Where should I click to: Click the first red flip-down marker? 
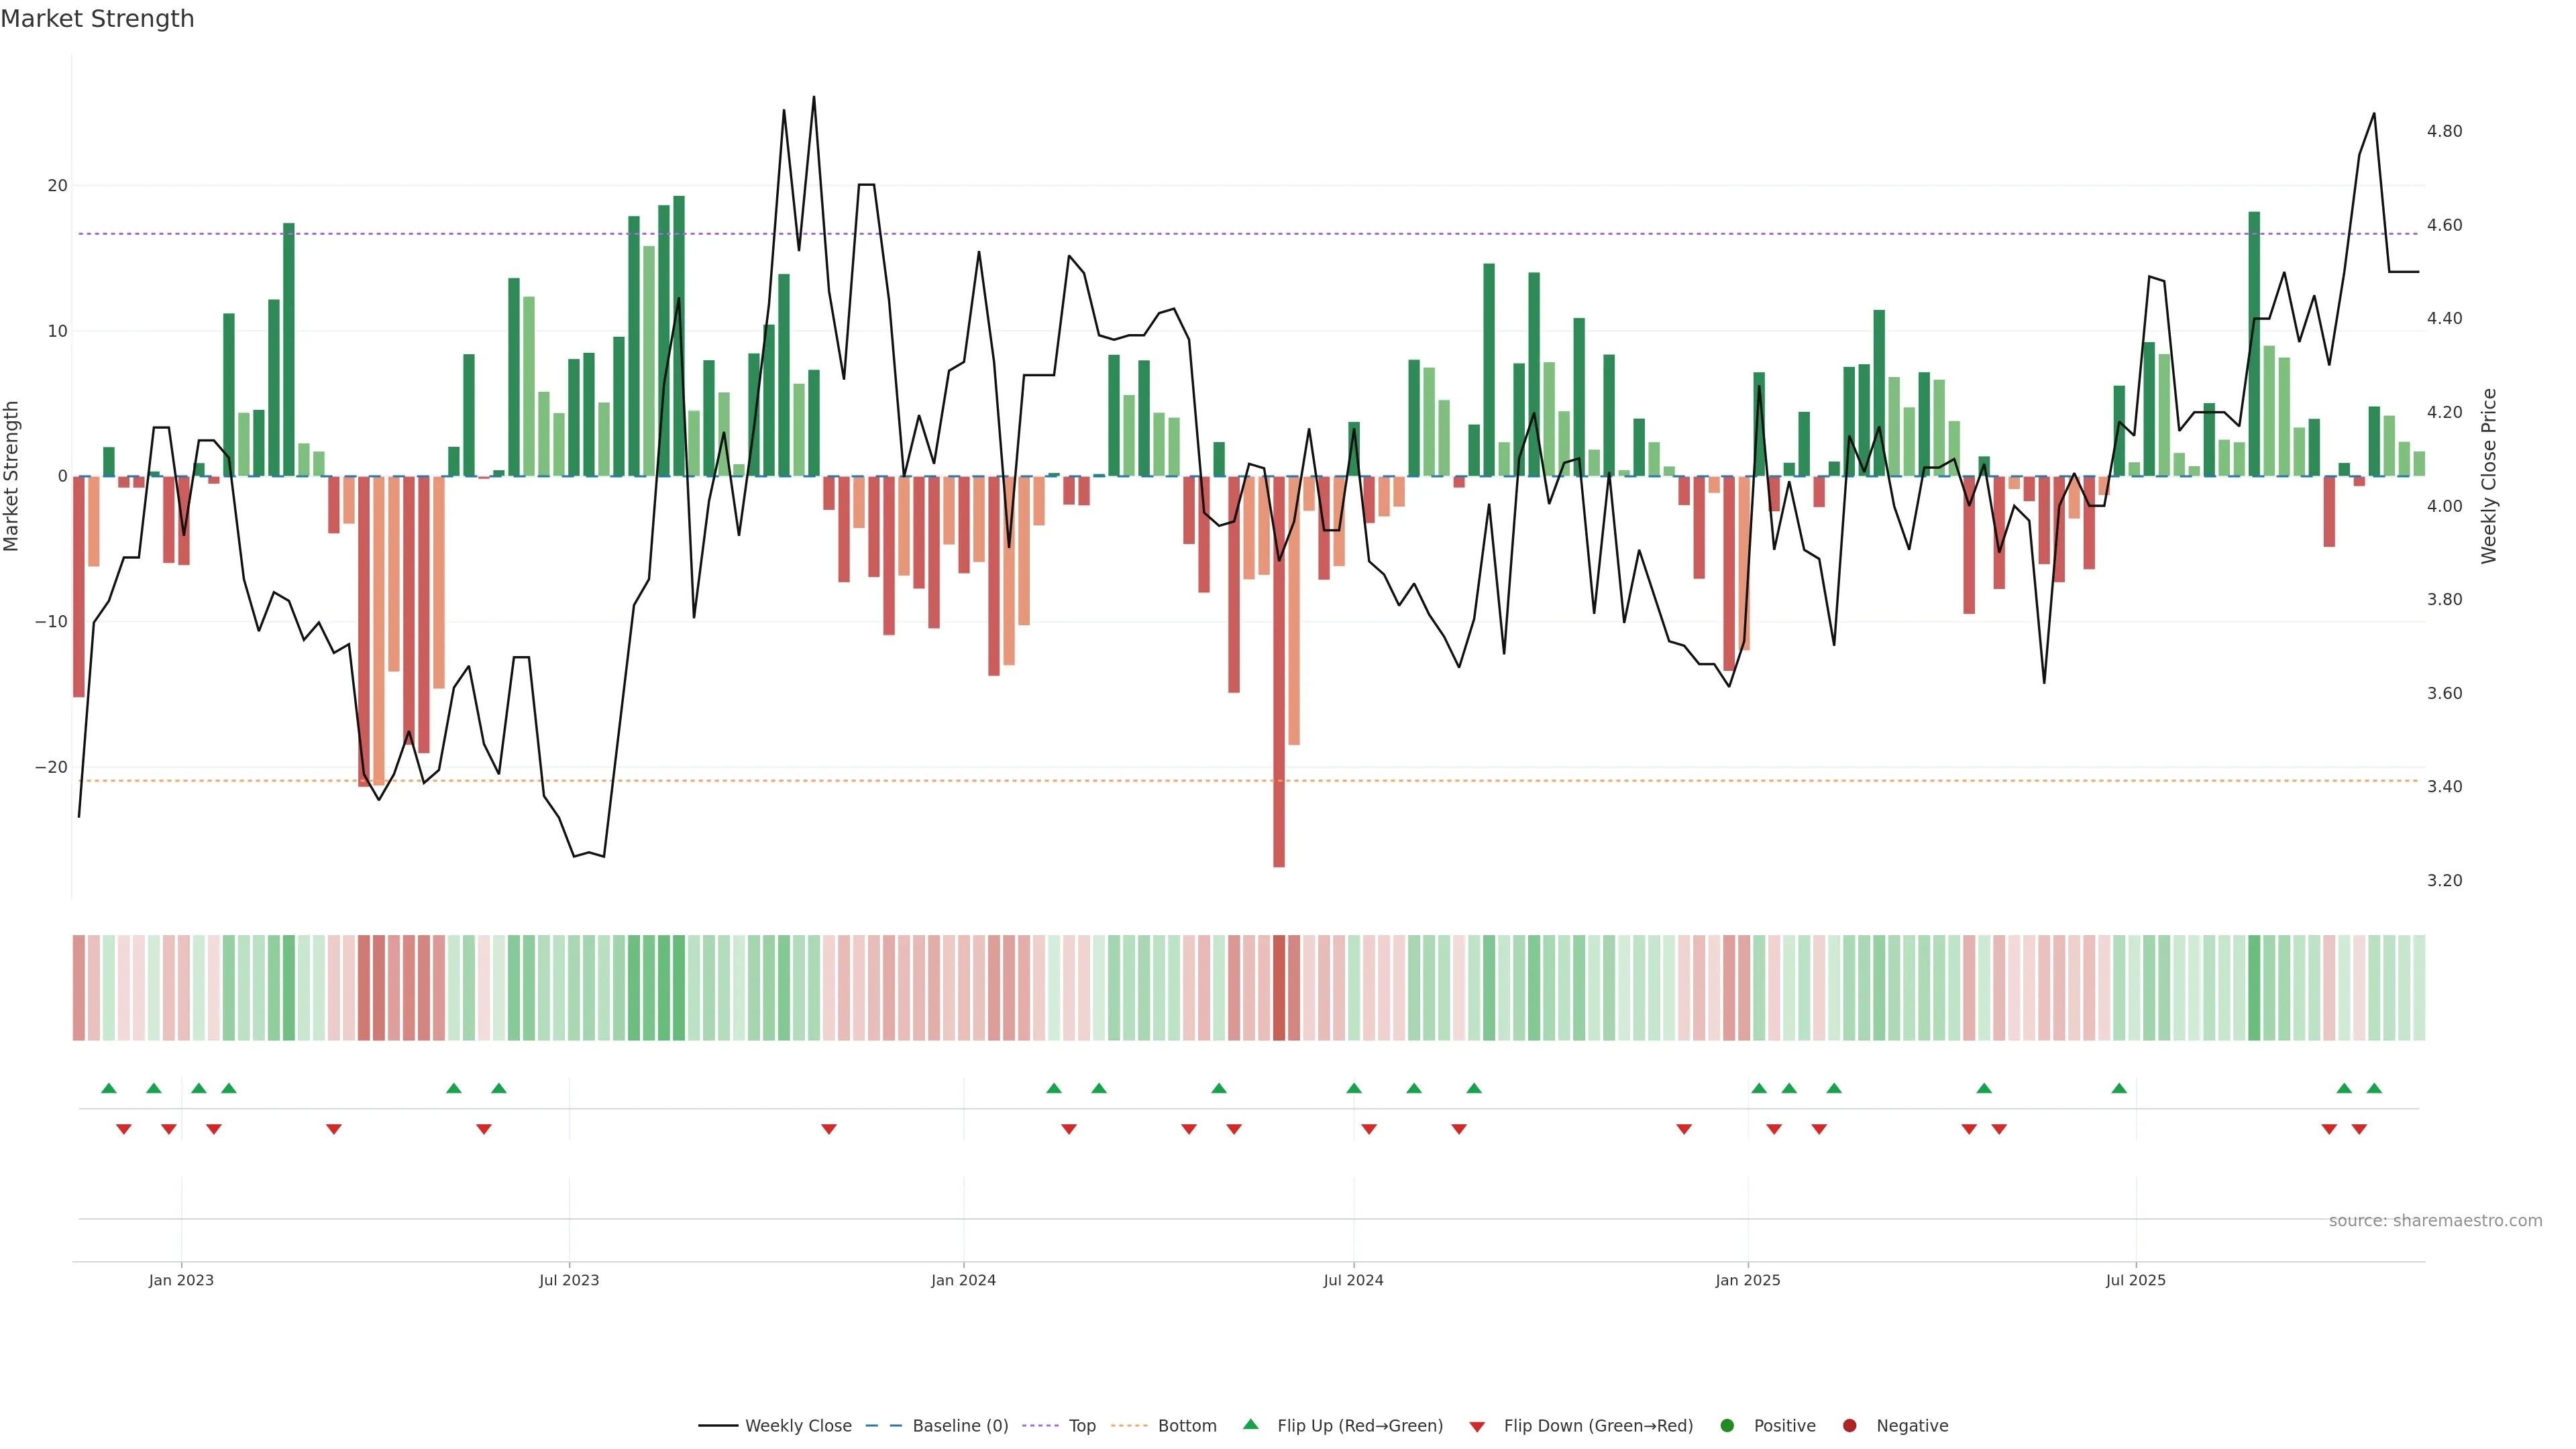pyautogui.click(x=124, y=1129)
